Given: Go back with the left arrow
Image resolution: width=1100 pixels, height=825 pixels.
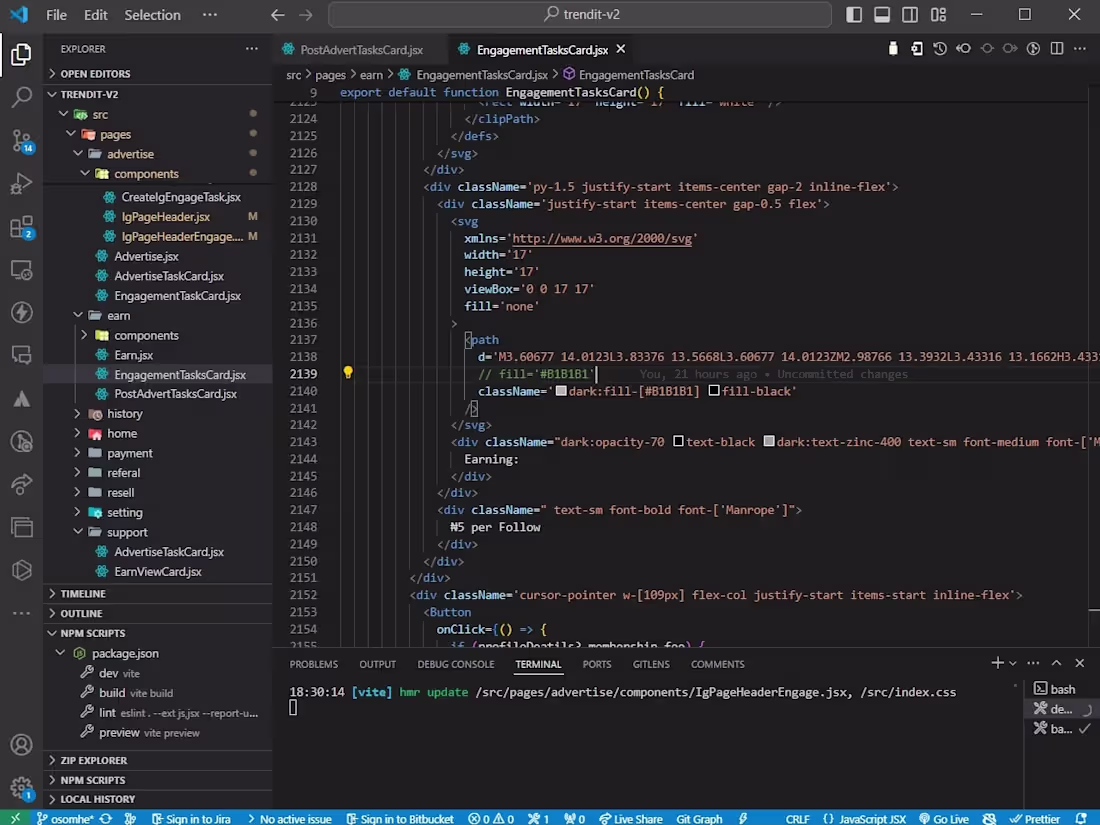Looking at the screenshot, I should 278,15.
